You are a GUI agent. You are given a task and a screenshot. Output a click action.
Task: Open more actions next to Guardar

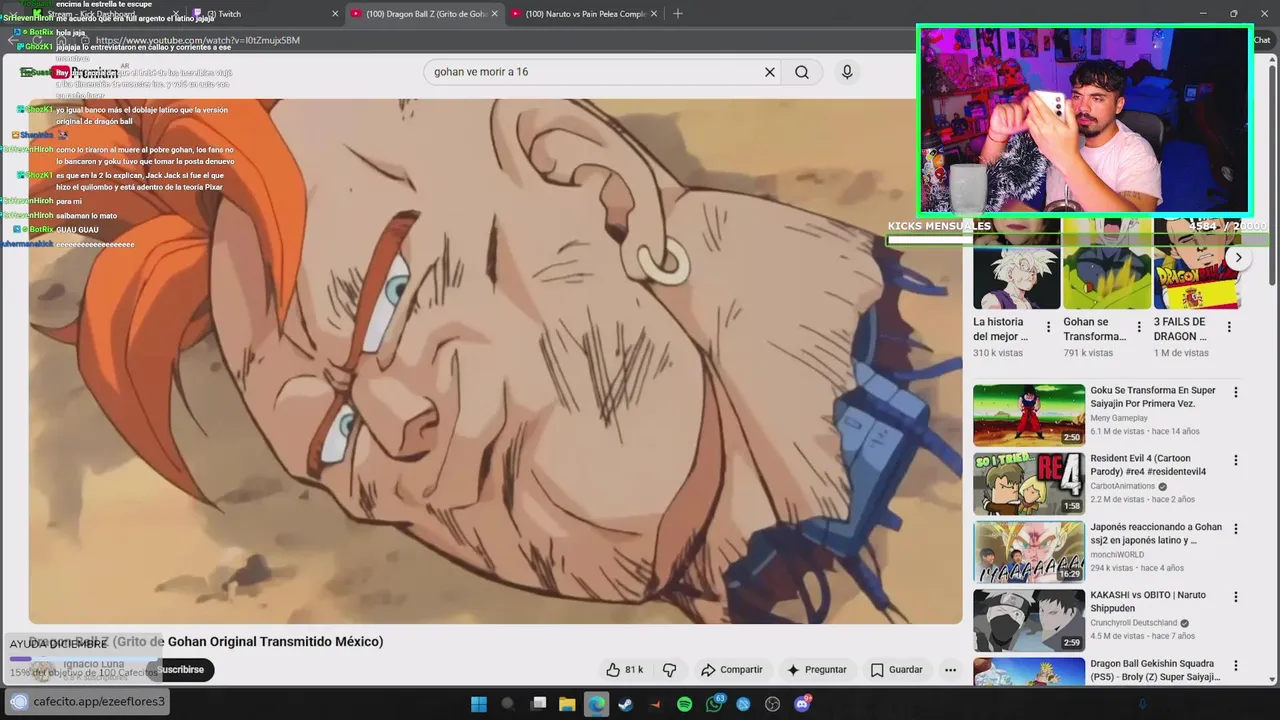pos(950,670)
